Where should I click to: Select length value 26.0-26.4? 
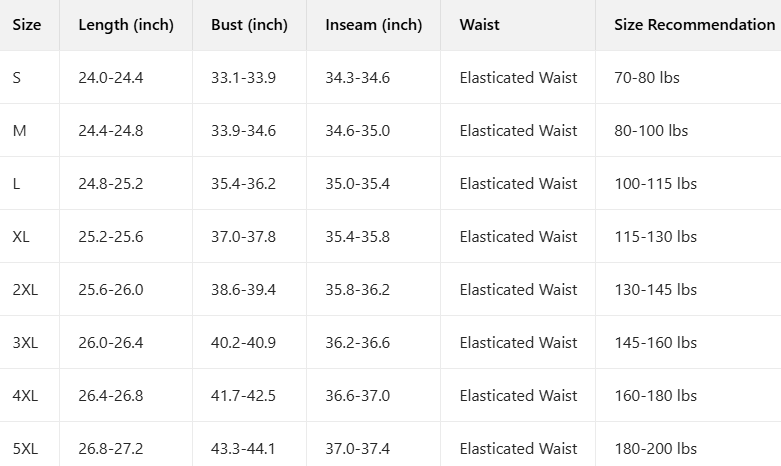[111, 343]
